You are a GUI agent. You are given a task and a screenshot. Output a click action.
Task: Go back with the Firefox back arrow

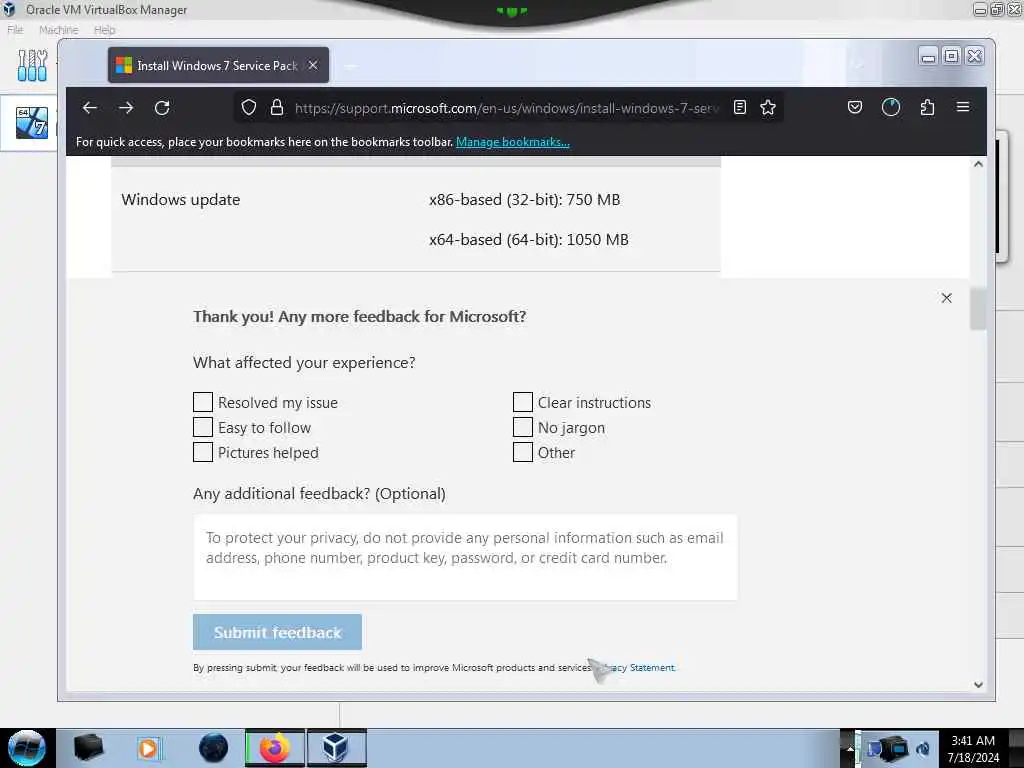(x=89, y=108)
